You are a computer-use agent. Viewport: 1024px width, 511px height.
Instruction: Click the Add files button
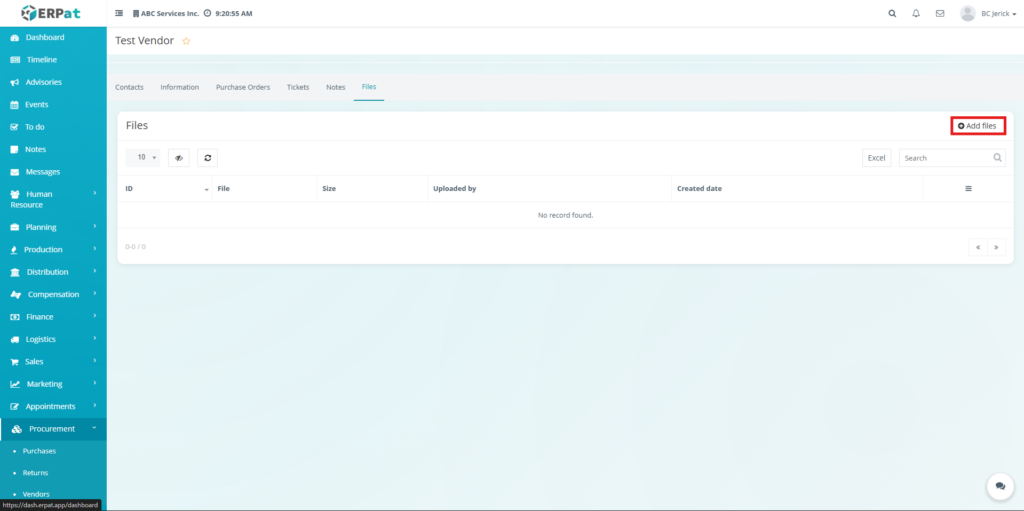pos(977,126)
